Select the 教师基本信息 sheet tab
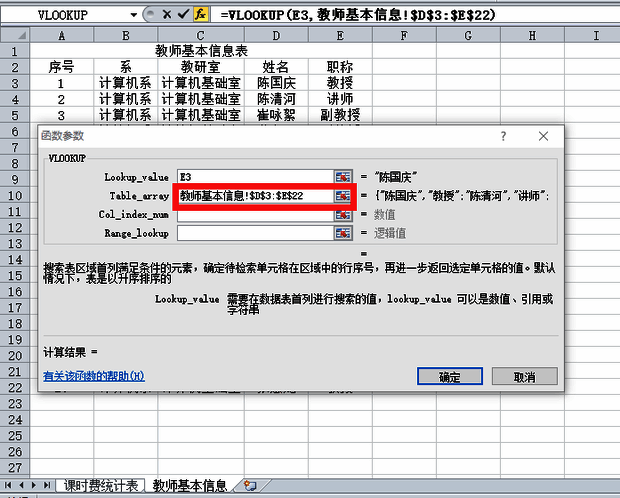The width and height of the screenshot is (620, 498). click(189, 485)
